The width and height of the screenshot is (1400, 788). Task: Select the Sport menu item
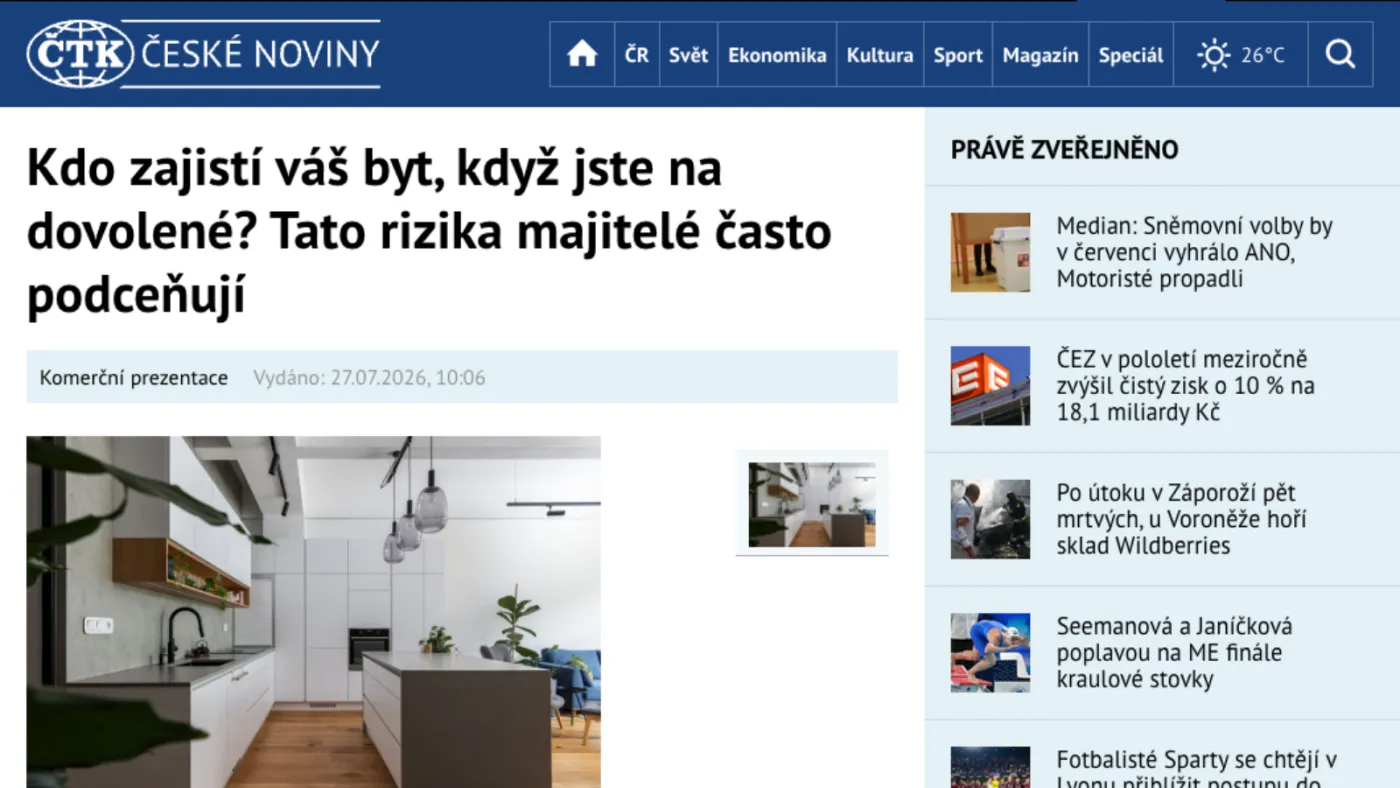[x=958, y=55]
